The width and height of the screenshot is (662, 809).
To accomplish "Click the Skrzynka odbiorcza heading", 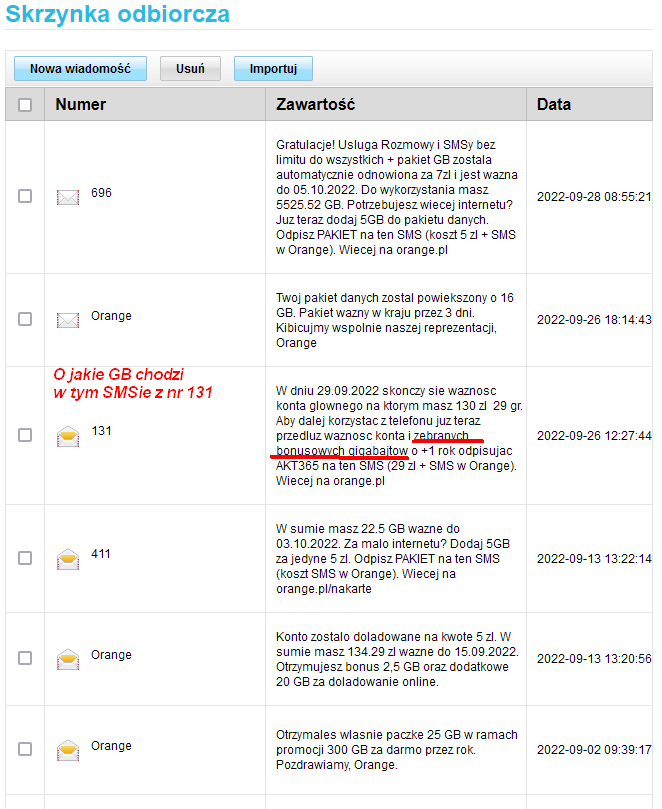I will (x=118, y=15).
